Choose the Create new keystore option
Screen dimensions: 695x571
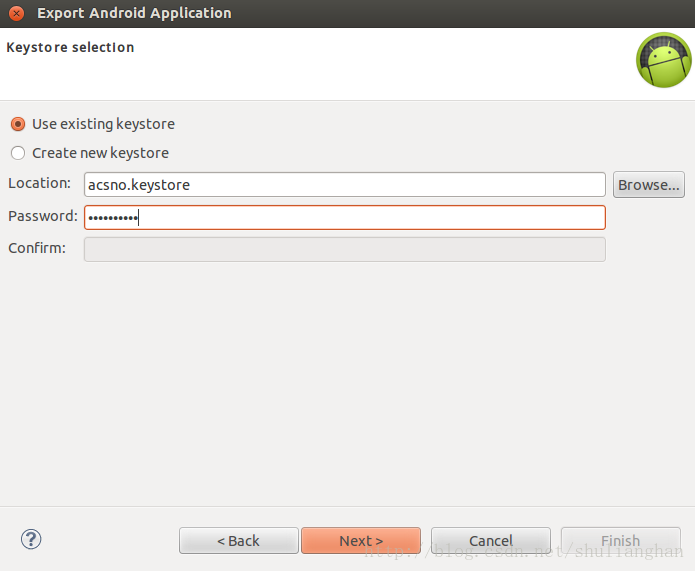coord(18,153)
